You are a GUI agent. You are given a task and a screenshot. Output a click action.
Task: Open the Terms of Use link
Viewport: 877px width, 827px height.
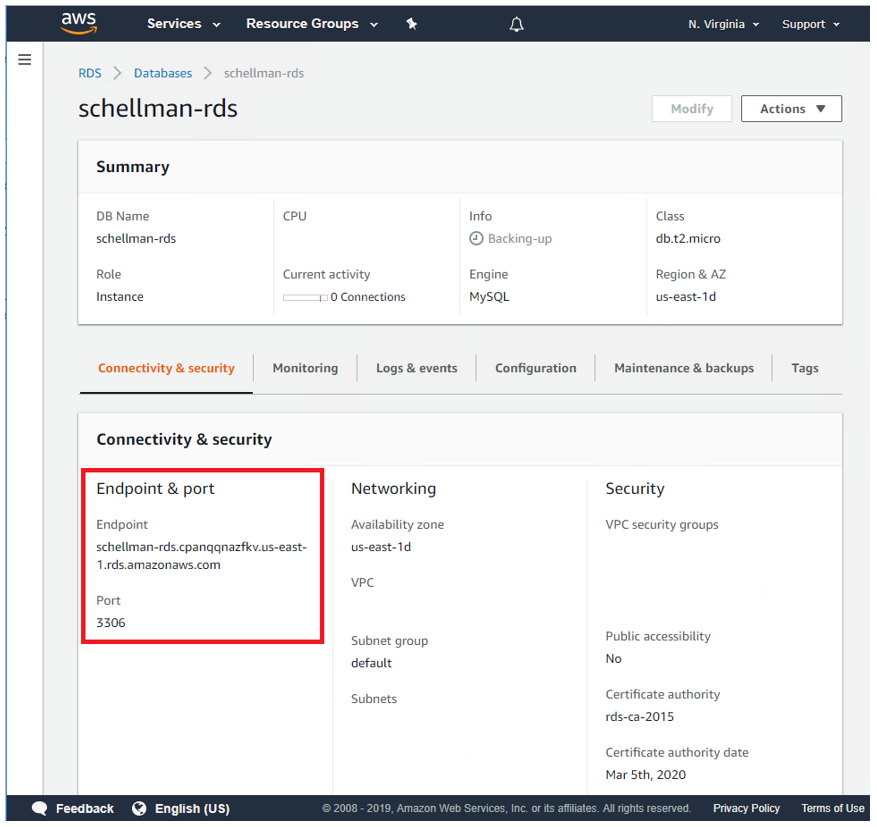[833, 809]
